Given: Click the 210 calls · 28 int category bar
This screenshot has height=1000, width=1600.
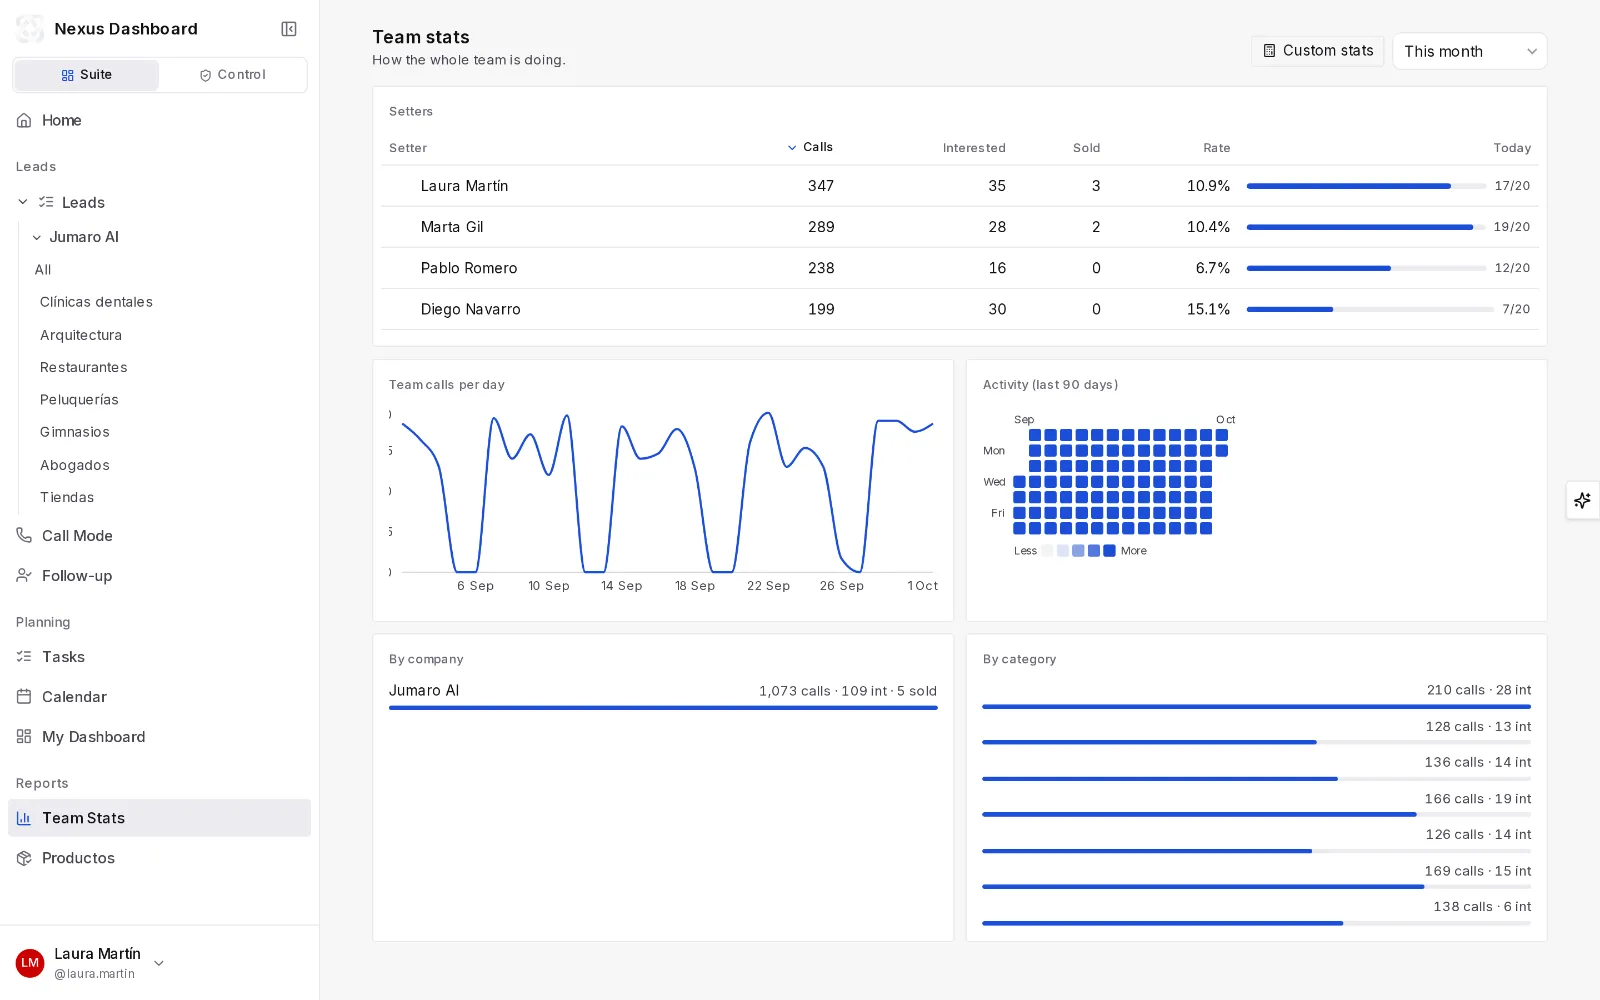Looking at the screenshot, I should [1256, 707].
